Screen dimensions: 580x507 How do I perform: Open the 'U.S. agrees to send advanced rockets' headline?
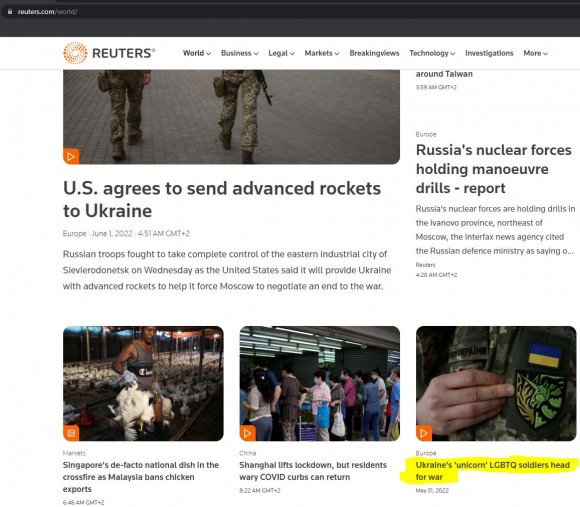(222, 200)
